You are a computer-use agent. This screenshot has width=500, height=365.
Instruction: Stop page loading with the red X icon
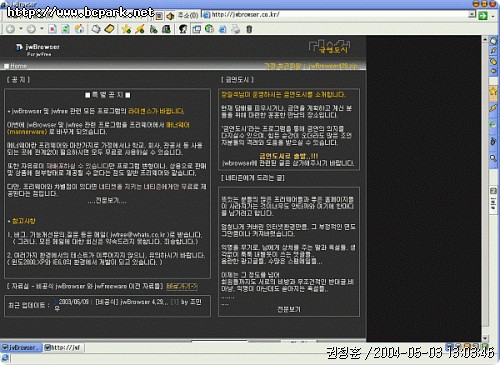pos(52,29)
